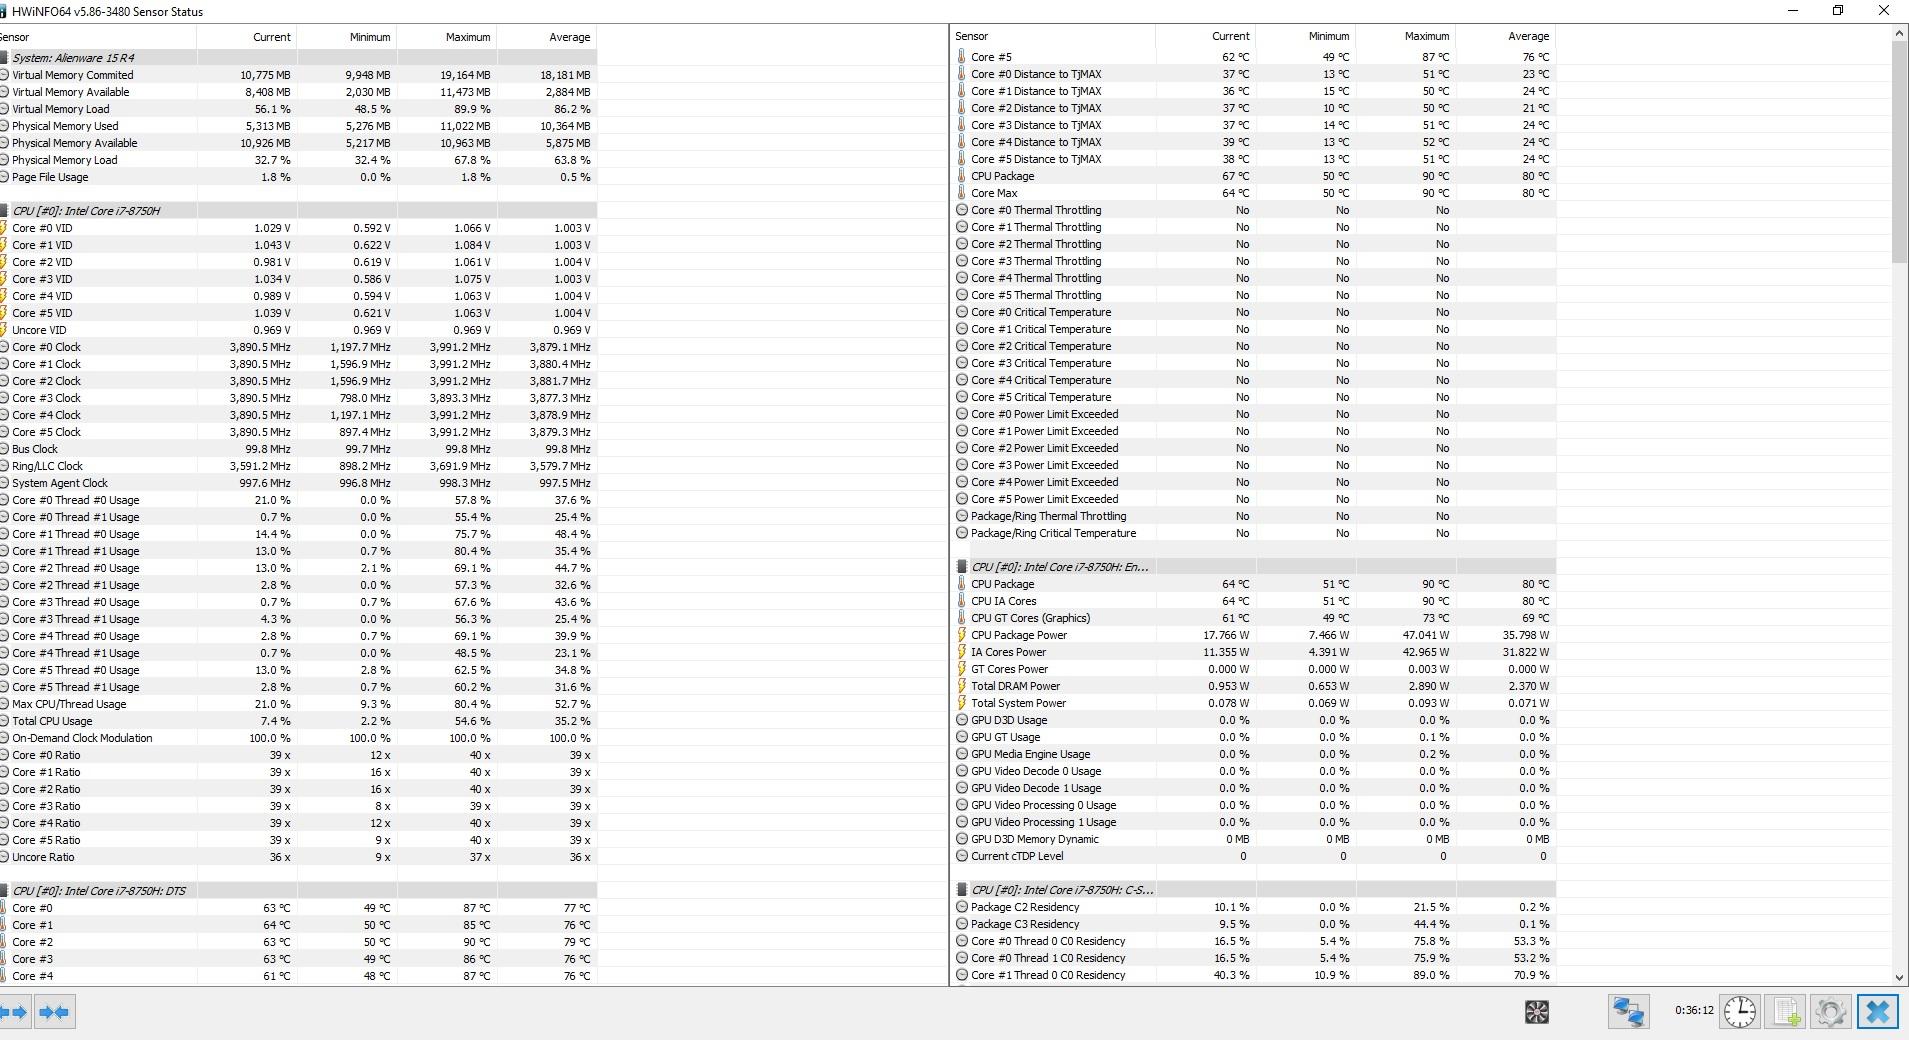Select the System: Alienware 15 R4 group header
1909x1040 pixels.
tap(73, 58)
